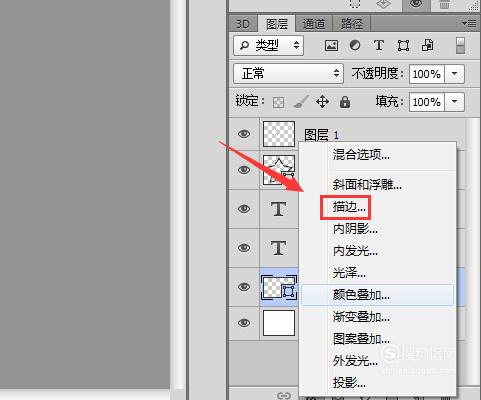The width and height of the screenshot is (481, 400).
Task: Open the 正常 blend mode dropdown
Action: 288,73
